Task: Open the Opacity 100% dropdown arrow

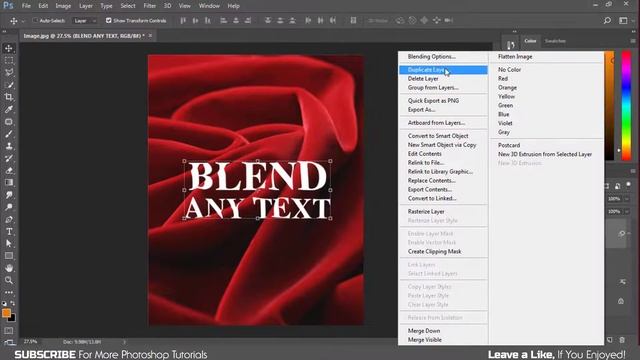Action: [x=627, y=199]
